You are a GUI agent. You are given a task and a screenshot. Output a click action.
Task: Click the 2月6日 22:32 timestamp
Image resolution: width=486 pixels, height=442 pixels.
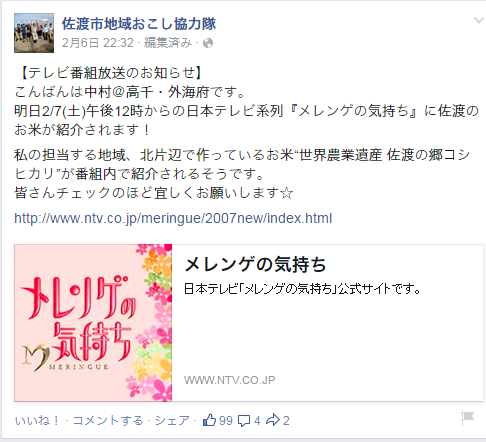(98, 43)
